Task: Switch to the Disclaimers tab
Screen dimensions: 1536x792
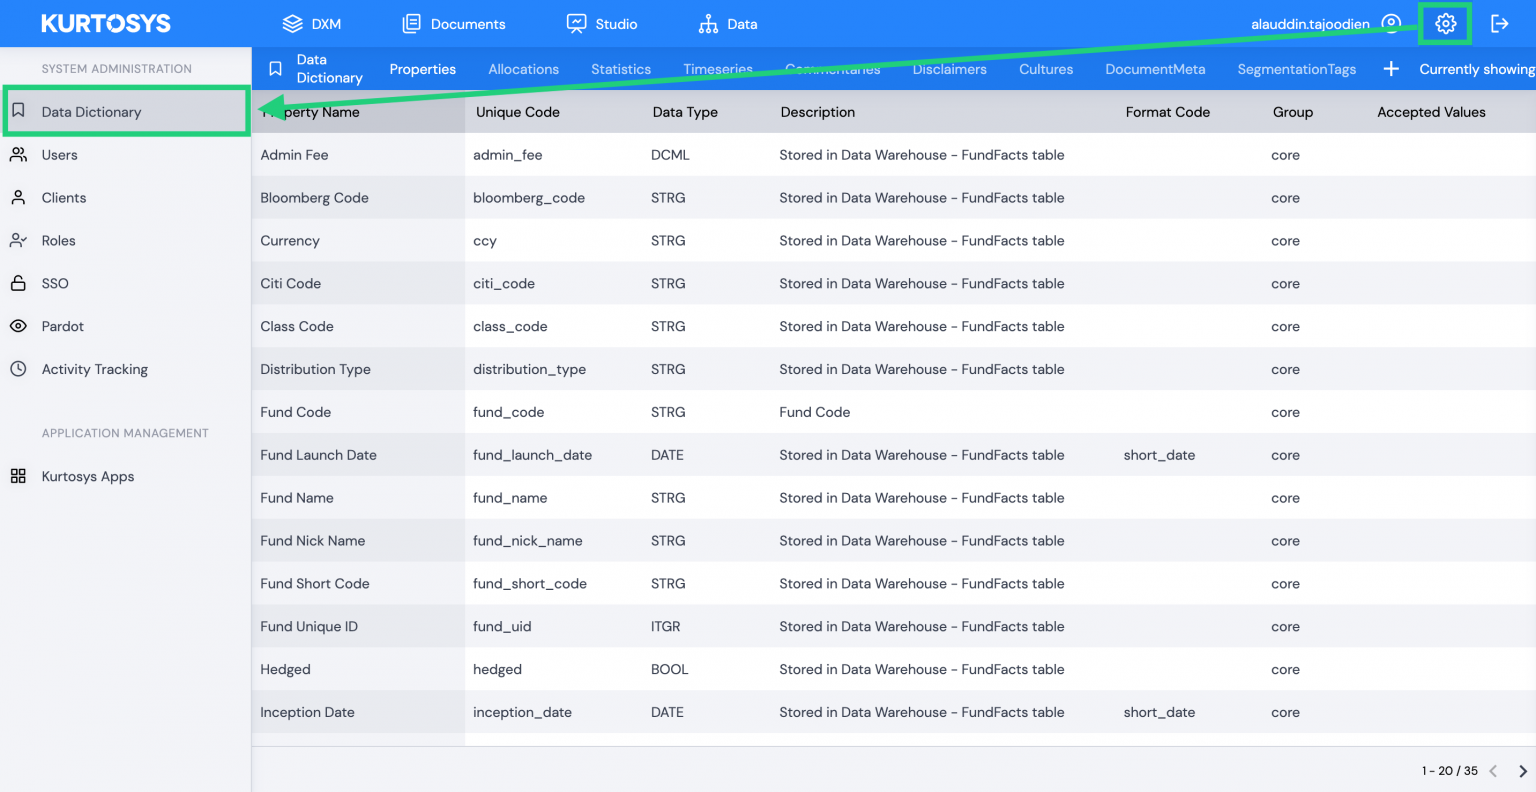Action: click(949, 69)
